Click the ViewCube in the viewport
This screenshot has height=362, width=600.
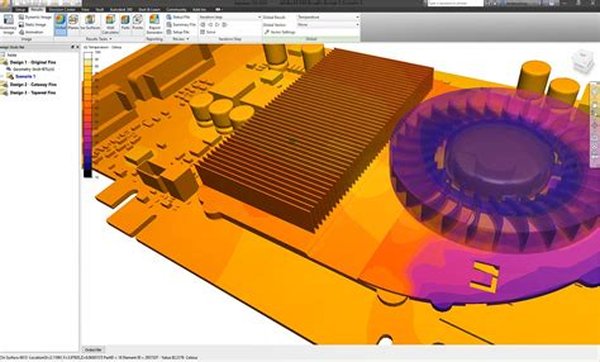pyautogui.click(x=582, y=62)
